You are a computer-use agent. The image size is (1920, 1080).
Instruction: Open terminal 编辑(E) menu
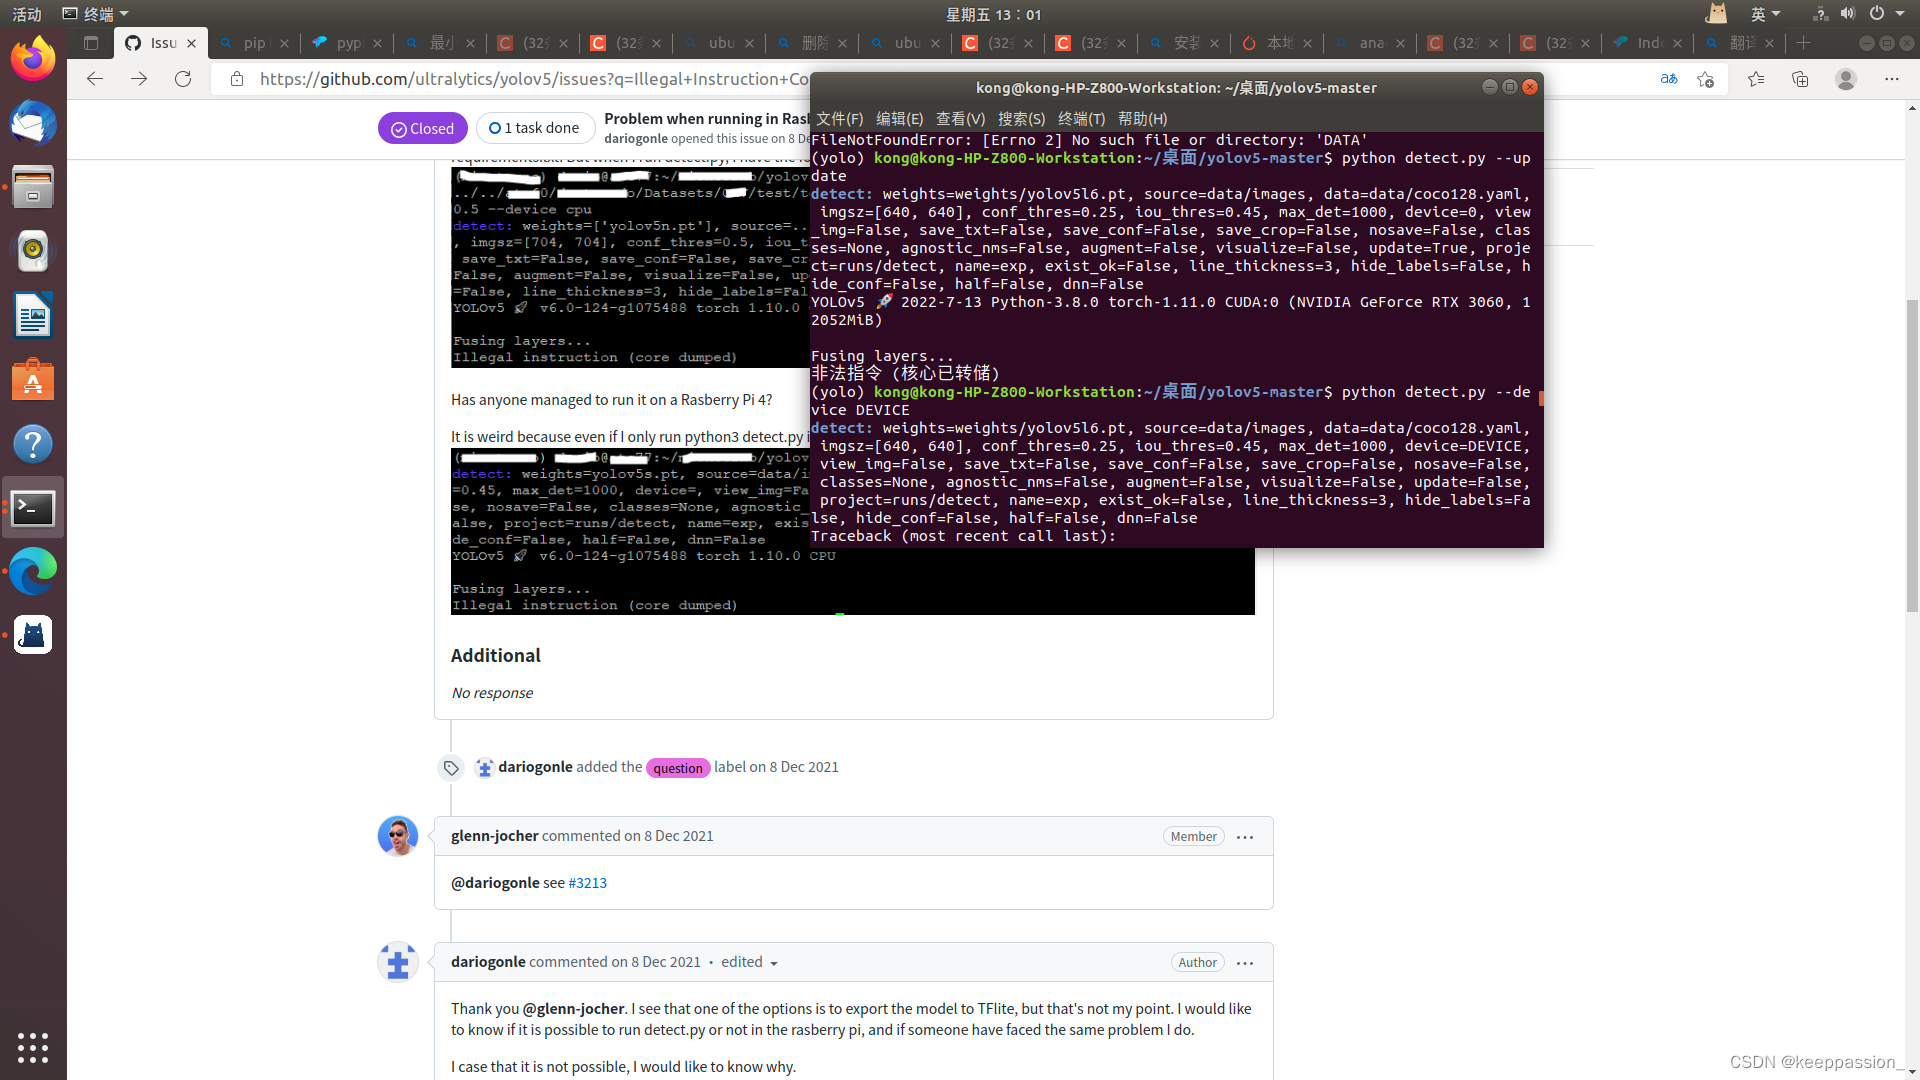coord(899,118)
